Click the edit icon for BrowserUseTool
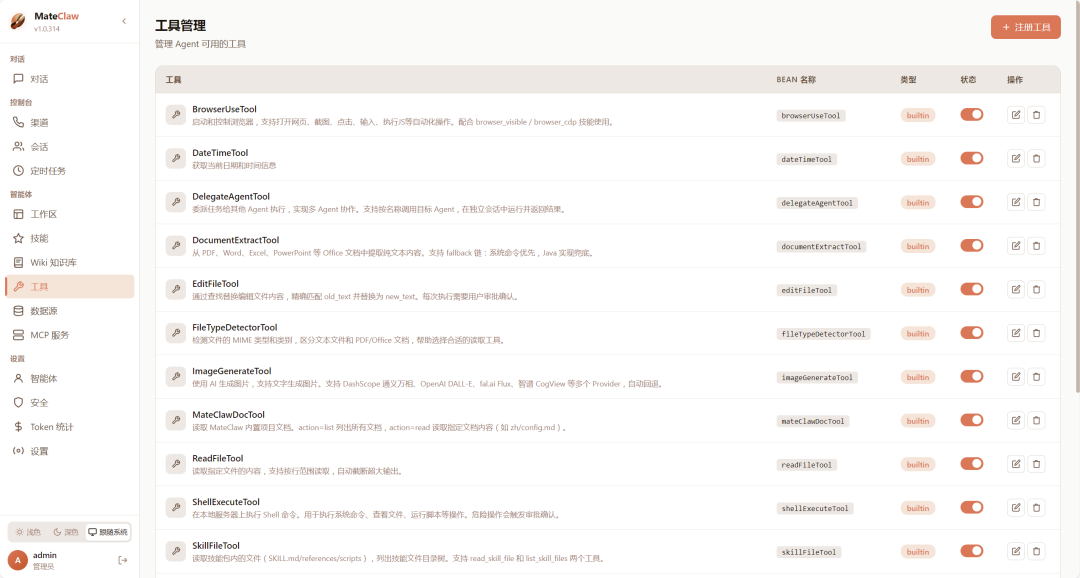Viewport: 1080px width, 578px height. click(x=1016, y=115)
